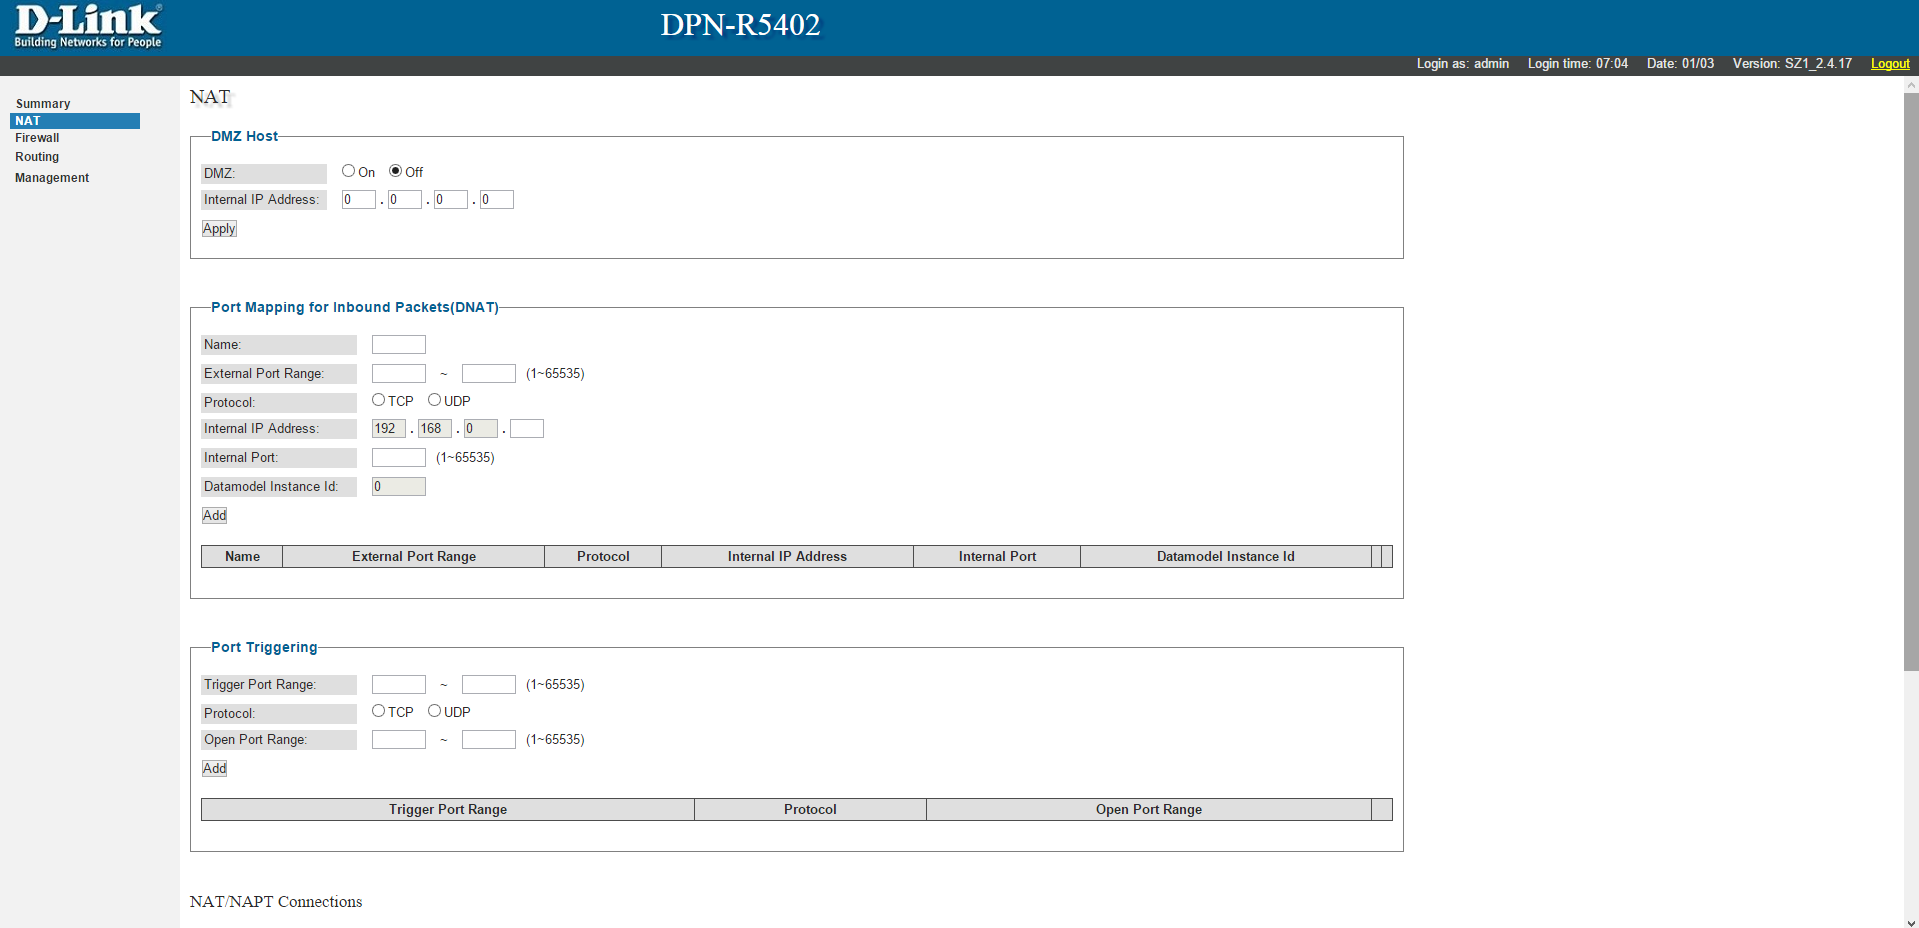
Task: Click Trigger Port Range start field
Action: (x=398, y=685)
